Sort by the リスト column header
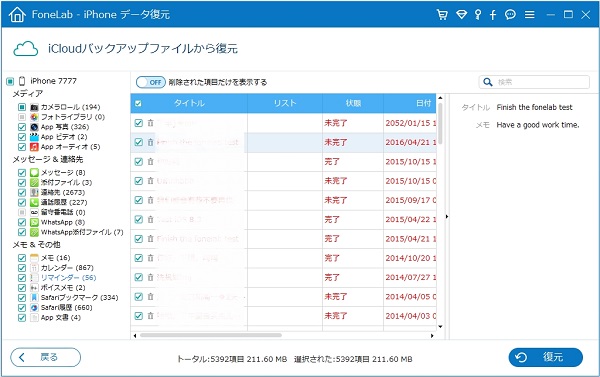This screenshot has width=600, height=377. [x=285, y=103]
